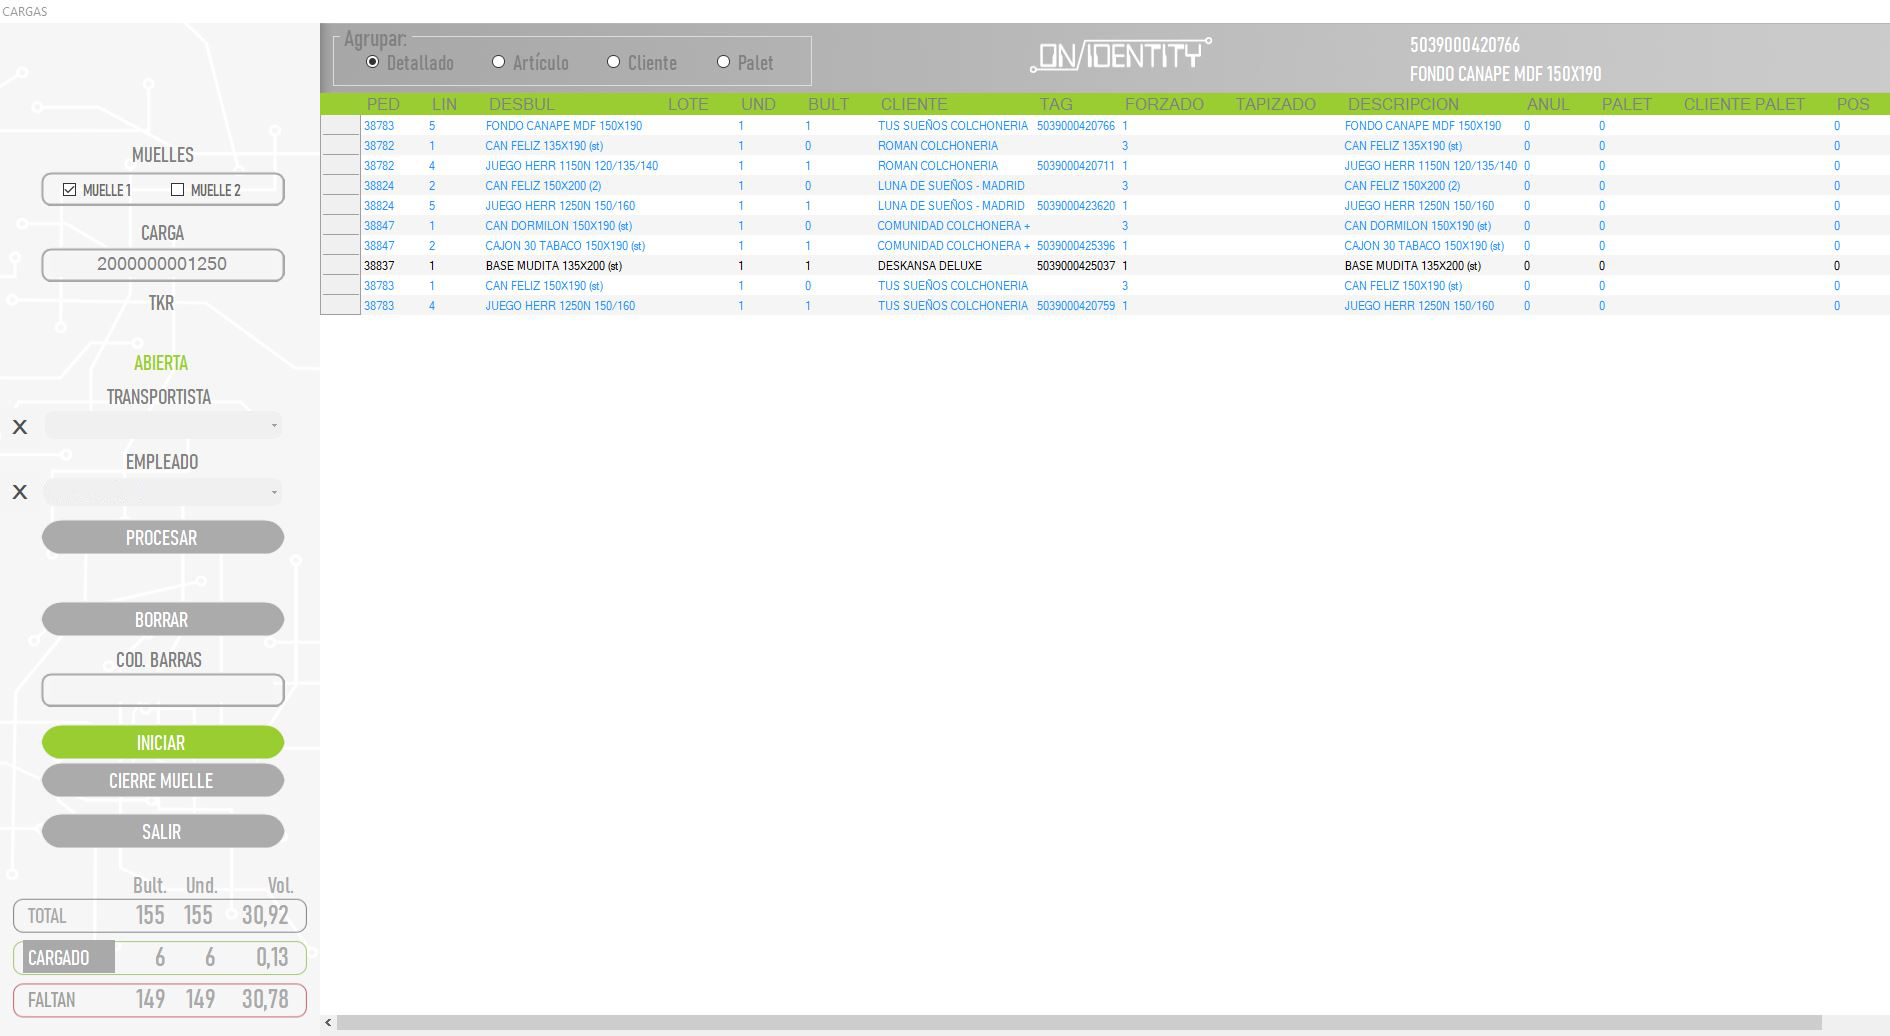Select the BASE MUDITA 135X200 row
This screenshot has height=1036, width=1890.
click(1105, 266)
